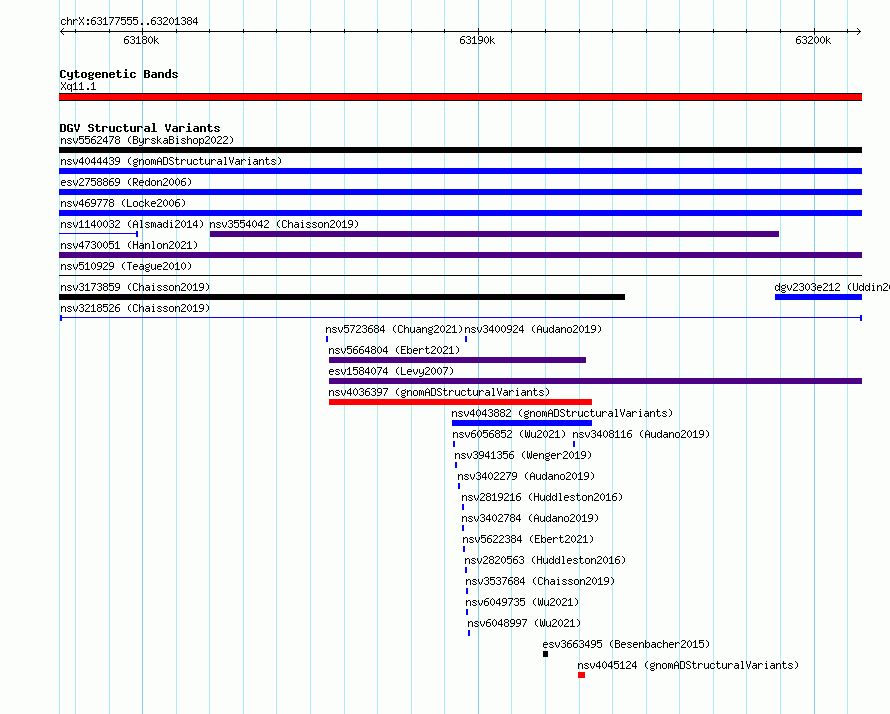Select nsv3408116 (Audano2019) label

641,434
